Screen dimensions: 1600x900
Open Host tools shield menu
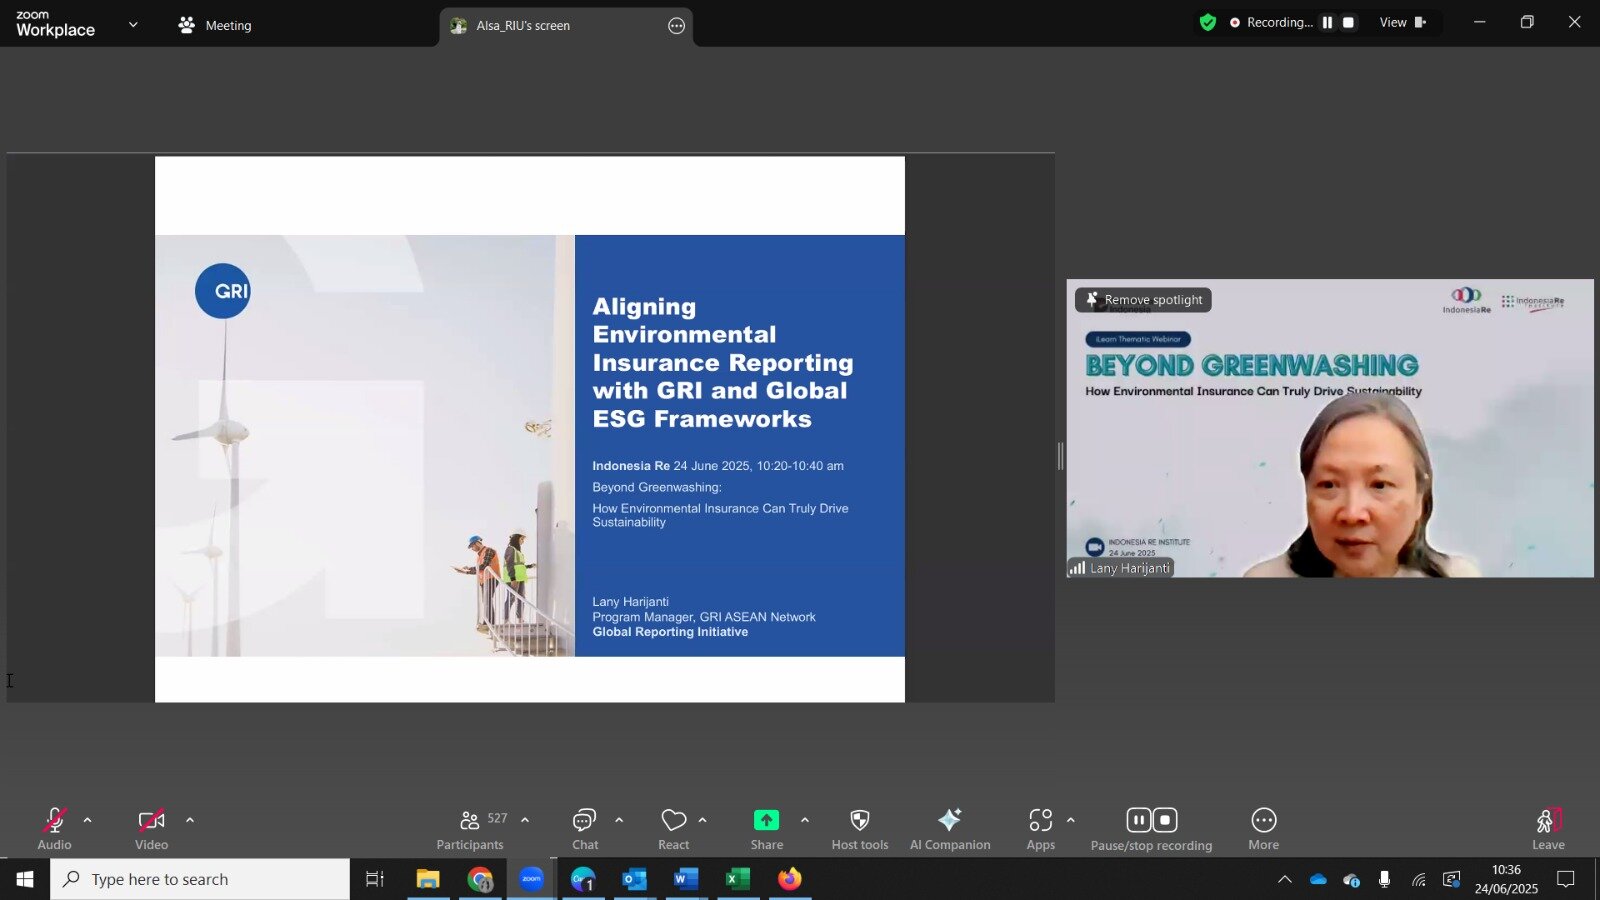(860, 829)
